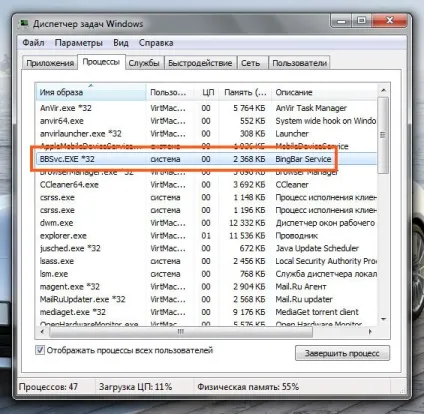Click the vertical scrollbar up arrow
The width and height of the screenshot is (424, 414).
tap(383, 90)
